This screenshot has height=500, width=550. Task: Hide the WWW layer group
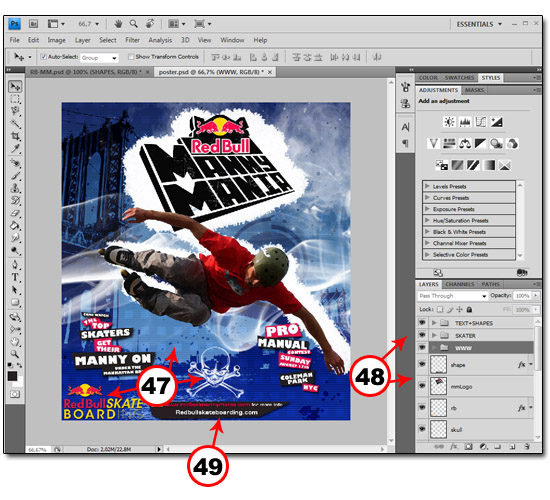pyautogui.click(x=422, y=348)
